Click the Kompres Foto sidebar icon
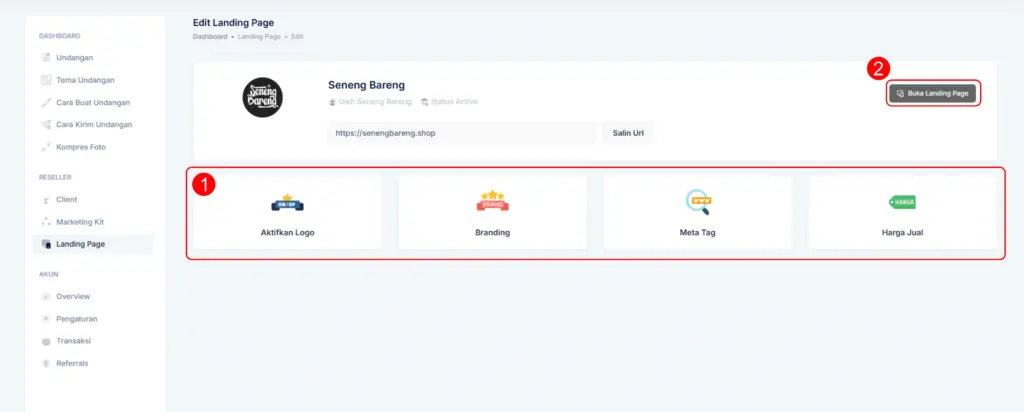This screenshot has width=1024, height=412. [x=46, y=147]
